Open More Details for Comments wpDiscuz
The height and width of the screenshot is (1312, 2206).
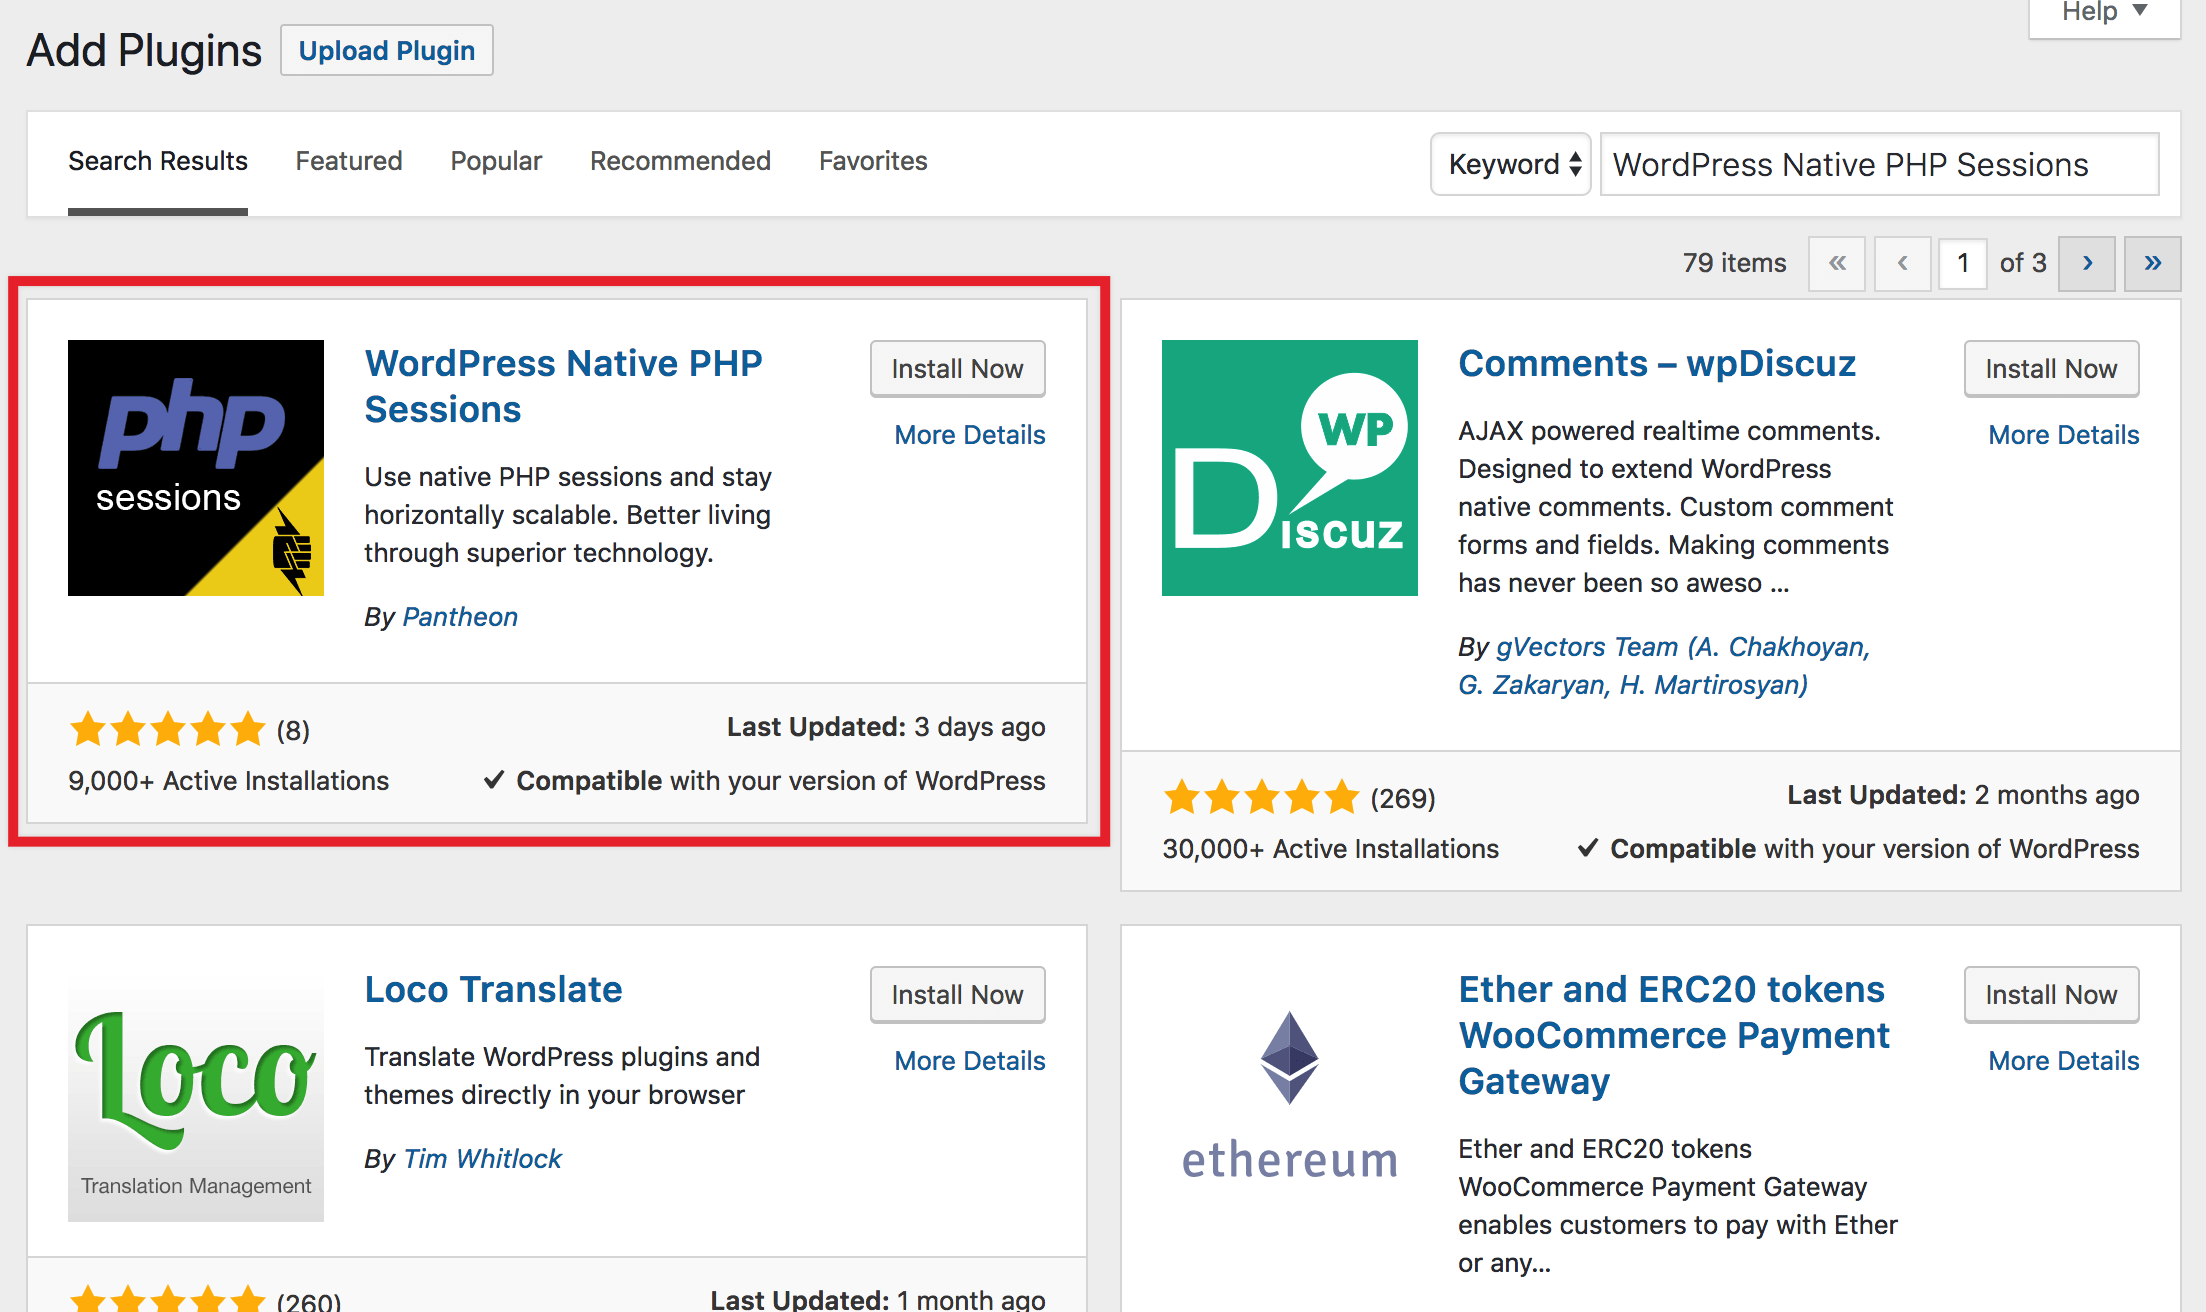coord(2063,434)
